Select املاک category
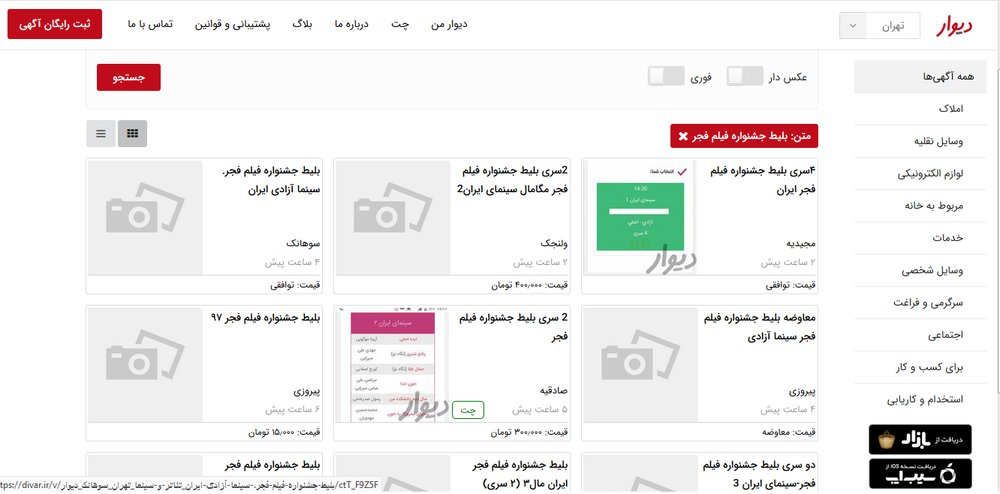 pos(920,108)
